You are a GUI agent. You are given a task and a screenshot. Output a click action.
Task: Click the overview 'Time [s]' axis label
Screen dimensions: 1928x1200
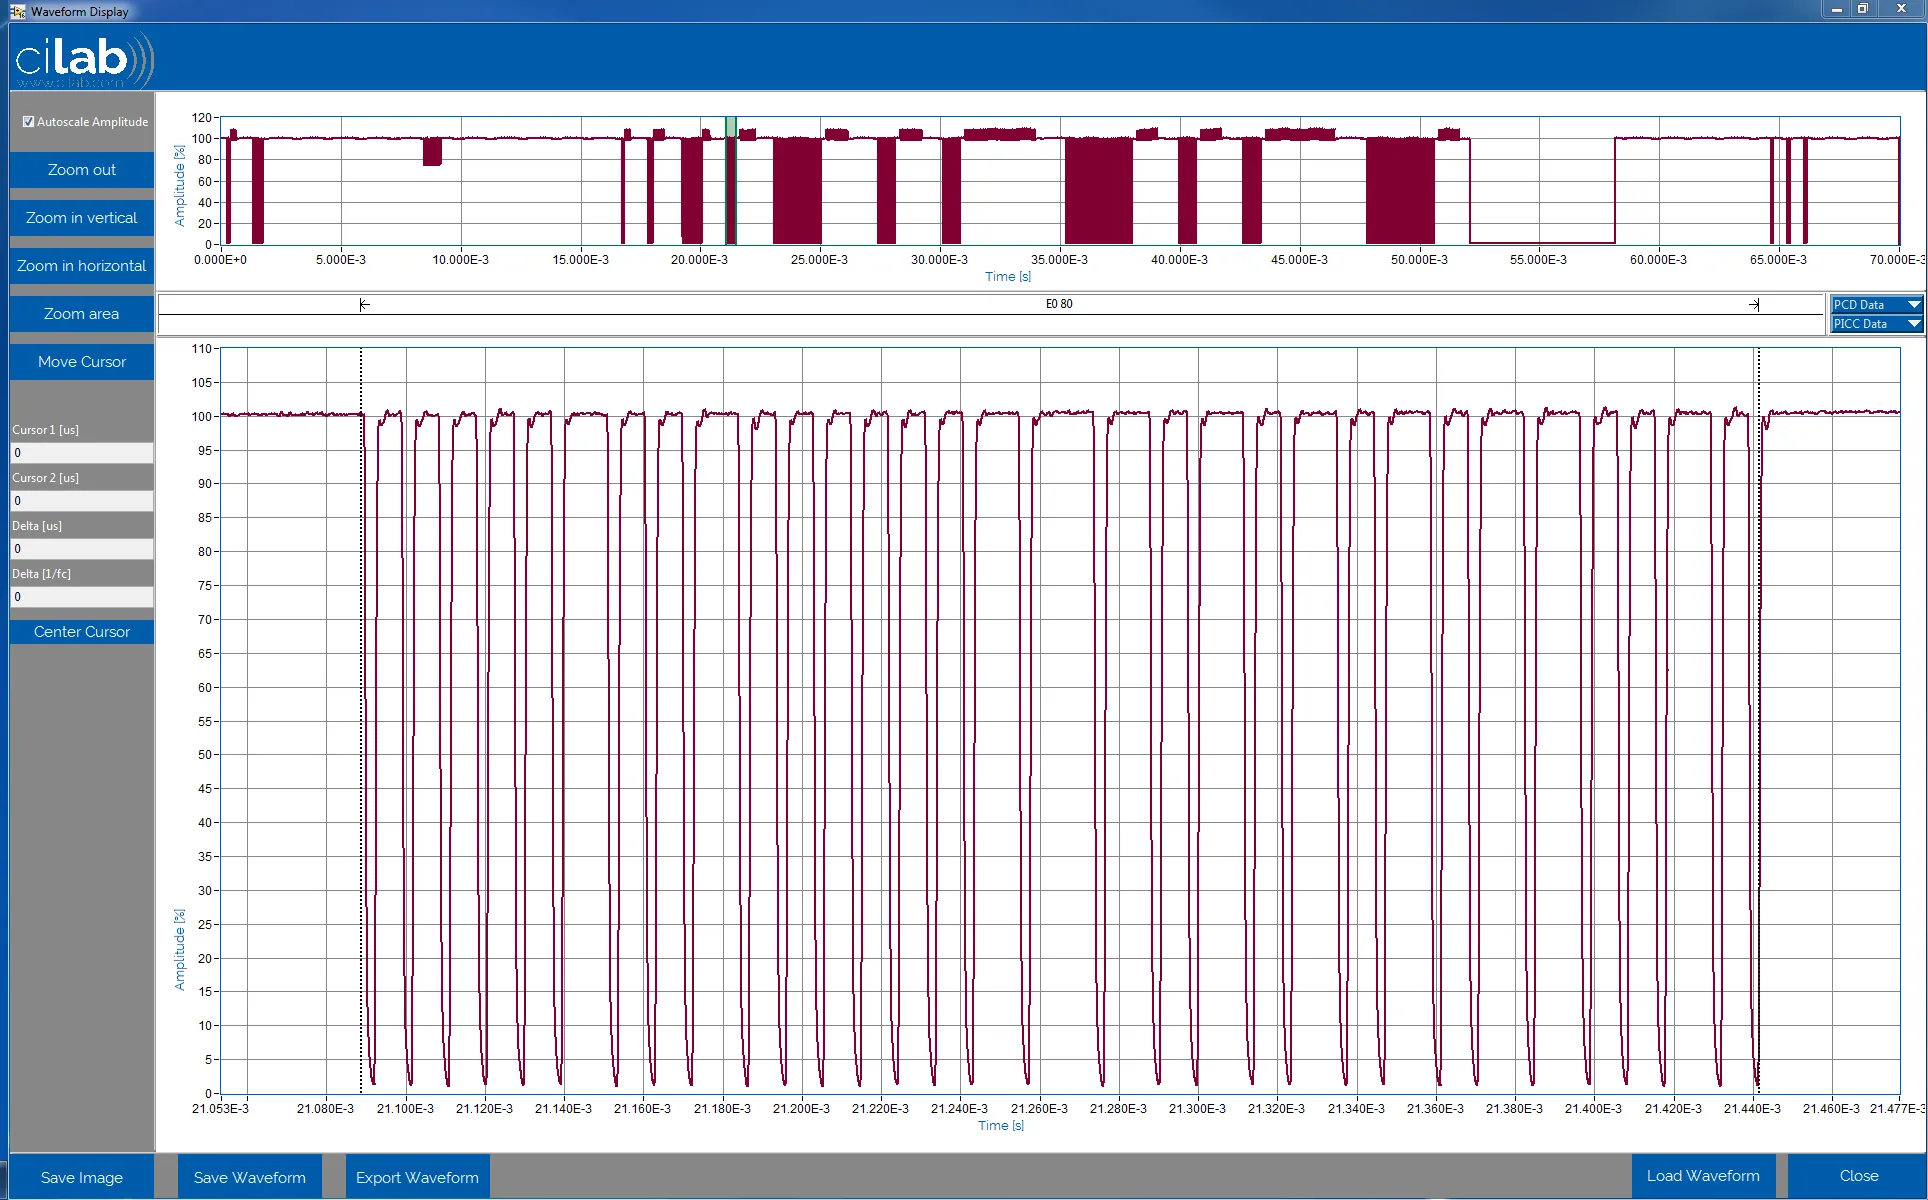pos(1008,277)
